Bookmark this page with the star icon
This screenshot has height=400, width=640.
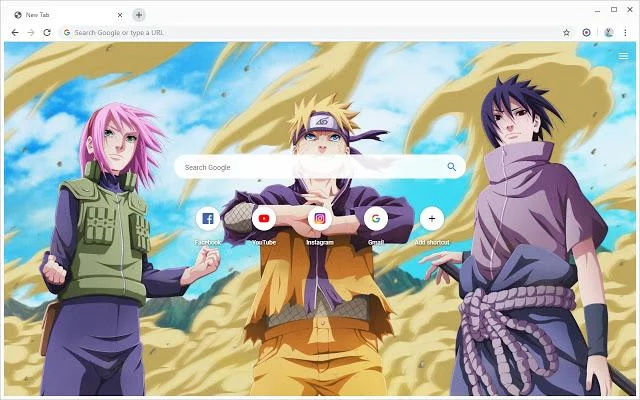pos(567,32)
